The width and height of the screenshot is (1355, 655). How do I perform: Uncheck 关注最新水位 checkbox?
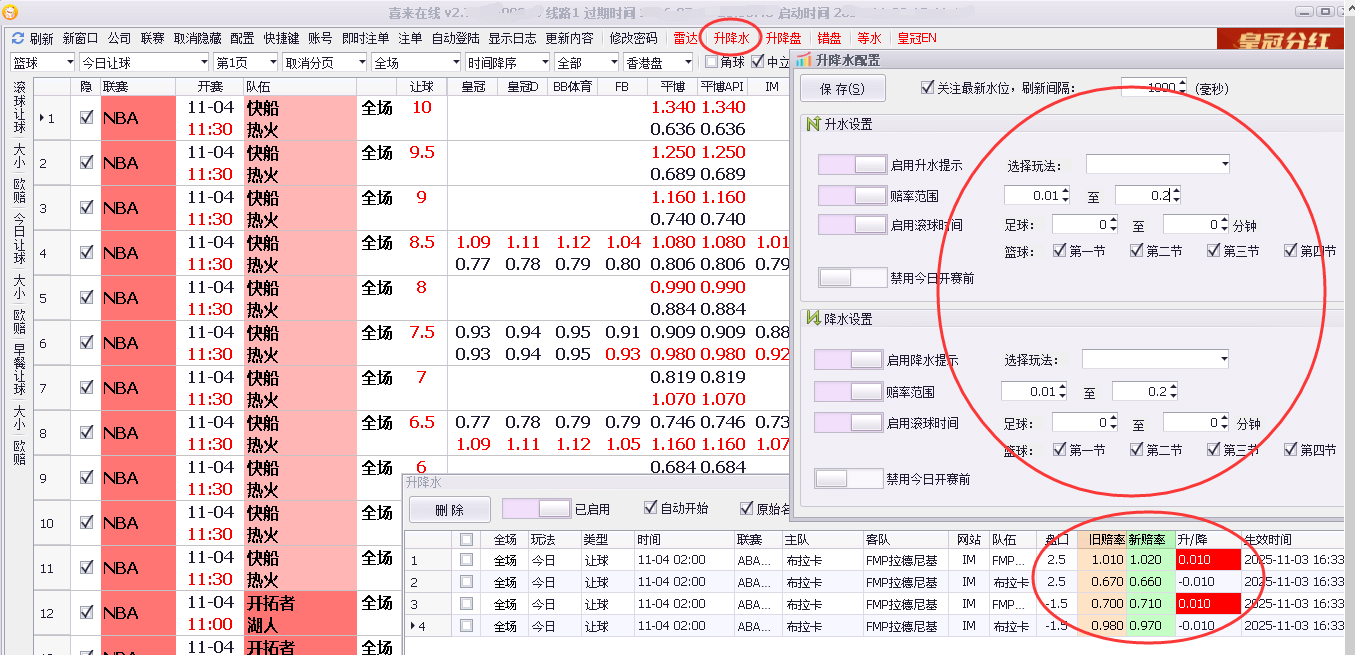[x=926, y=88]
